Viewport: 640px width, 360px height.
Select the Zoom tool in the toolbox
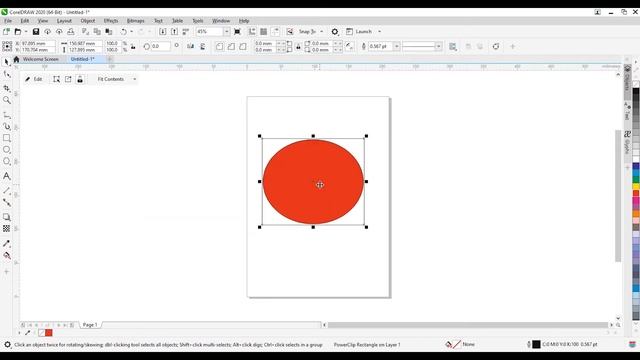point(7,100)
